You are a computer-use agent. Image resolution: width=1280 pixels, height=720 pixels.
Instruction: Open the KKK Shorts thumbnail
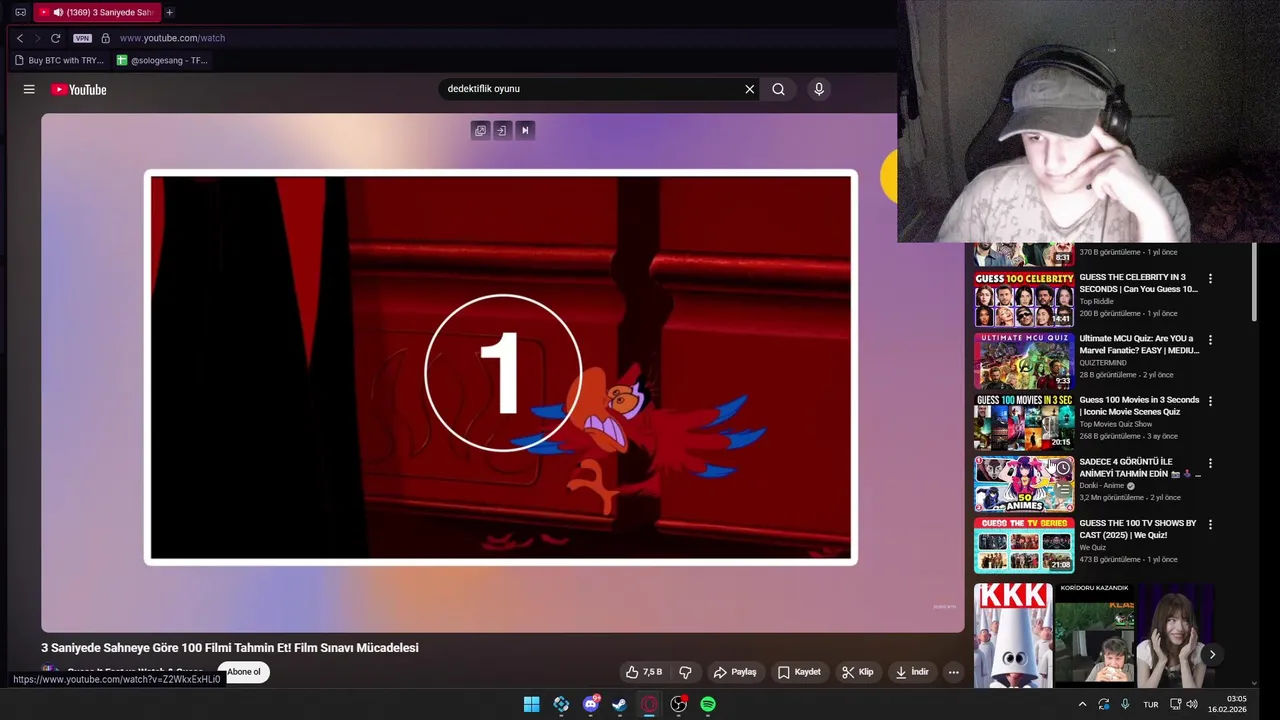coord(1013,636)
